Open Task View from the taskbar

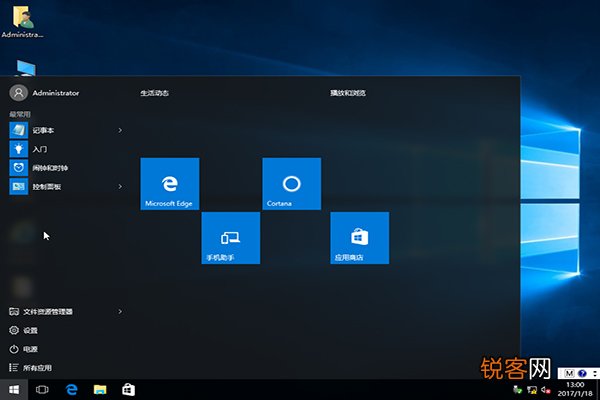tap(43, 388)
